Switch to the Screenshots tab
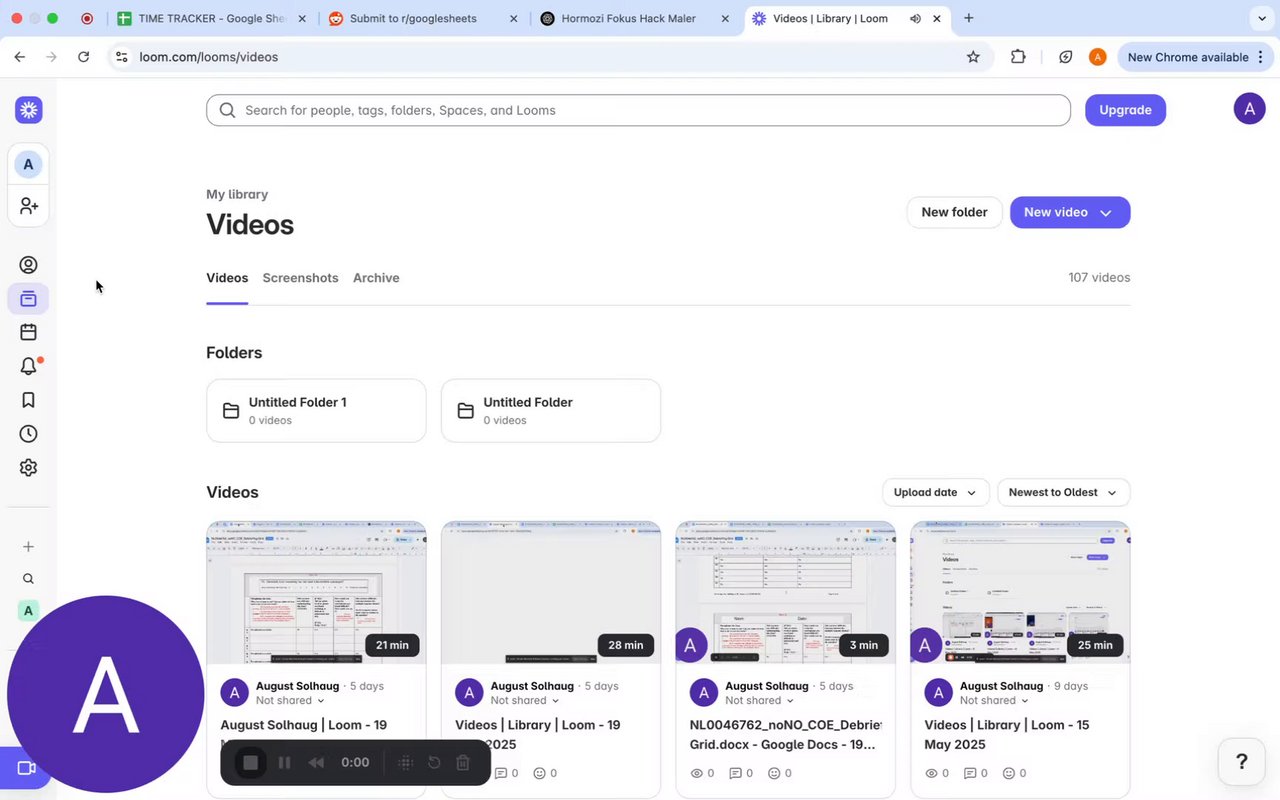This screenshot has width=1280, height=800. 300,278
